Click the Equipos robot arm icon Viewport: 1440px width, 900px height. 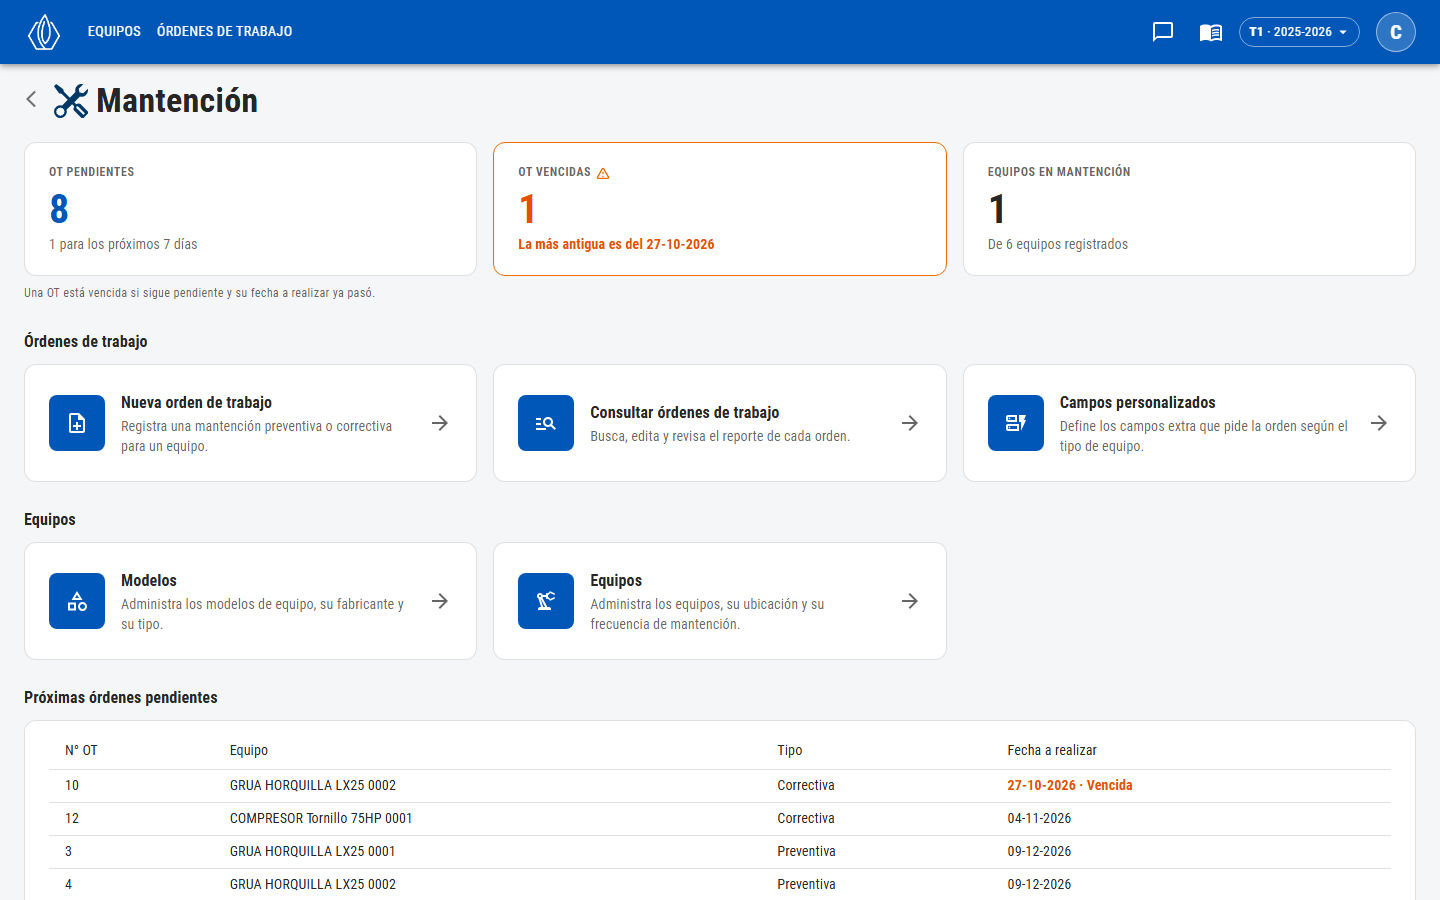click(546, 601)
